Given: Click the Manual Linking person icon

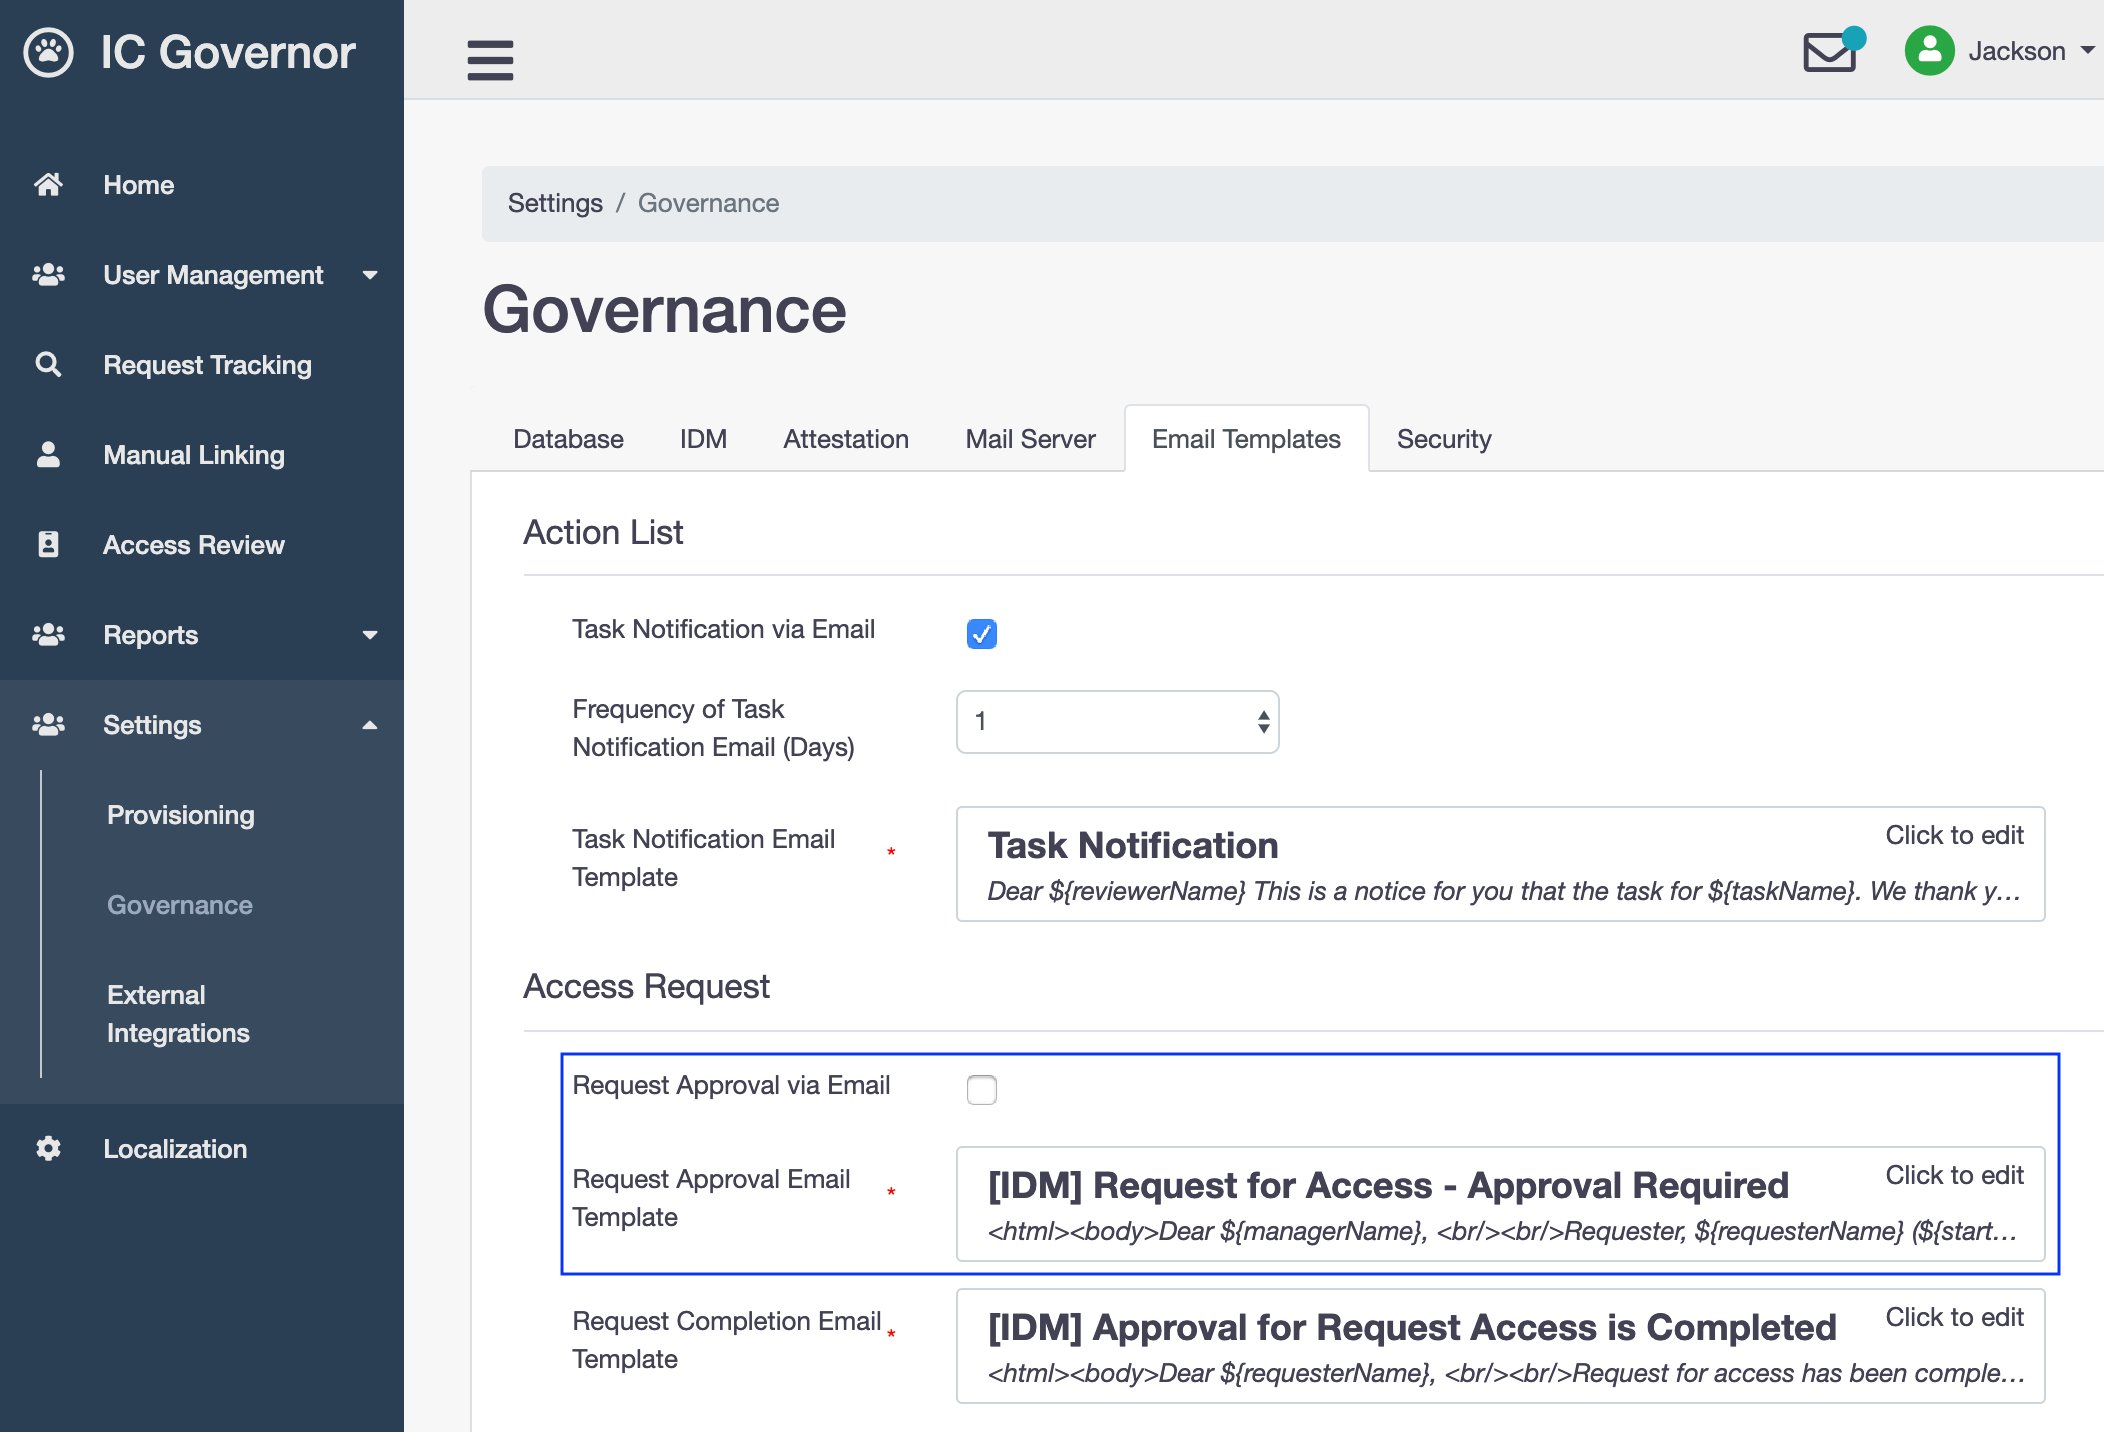Looking at the screenshot, I should click(48, 455).
